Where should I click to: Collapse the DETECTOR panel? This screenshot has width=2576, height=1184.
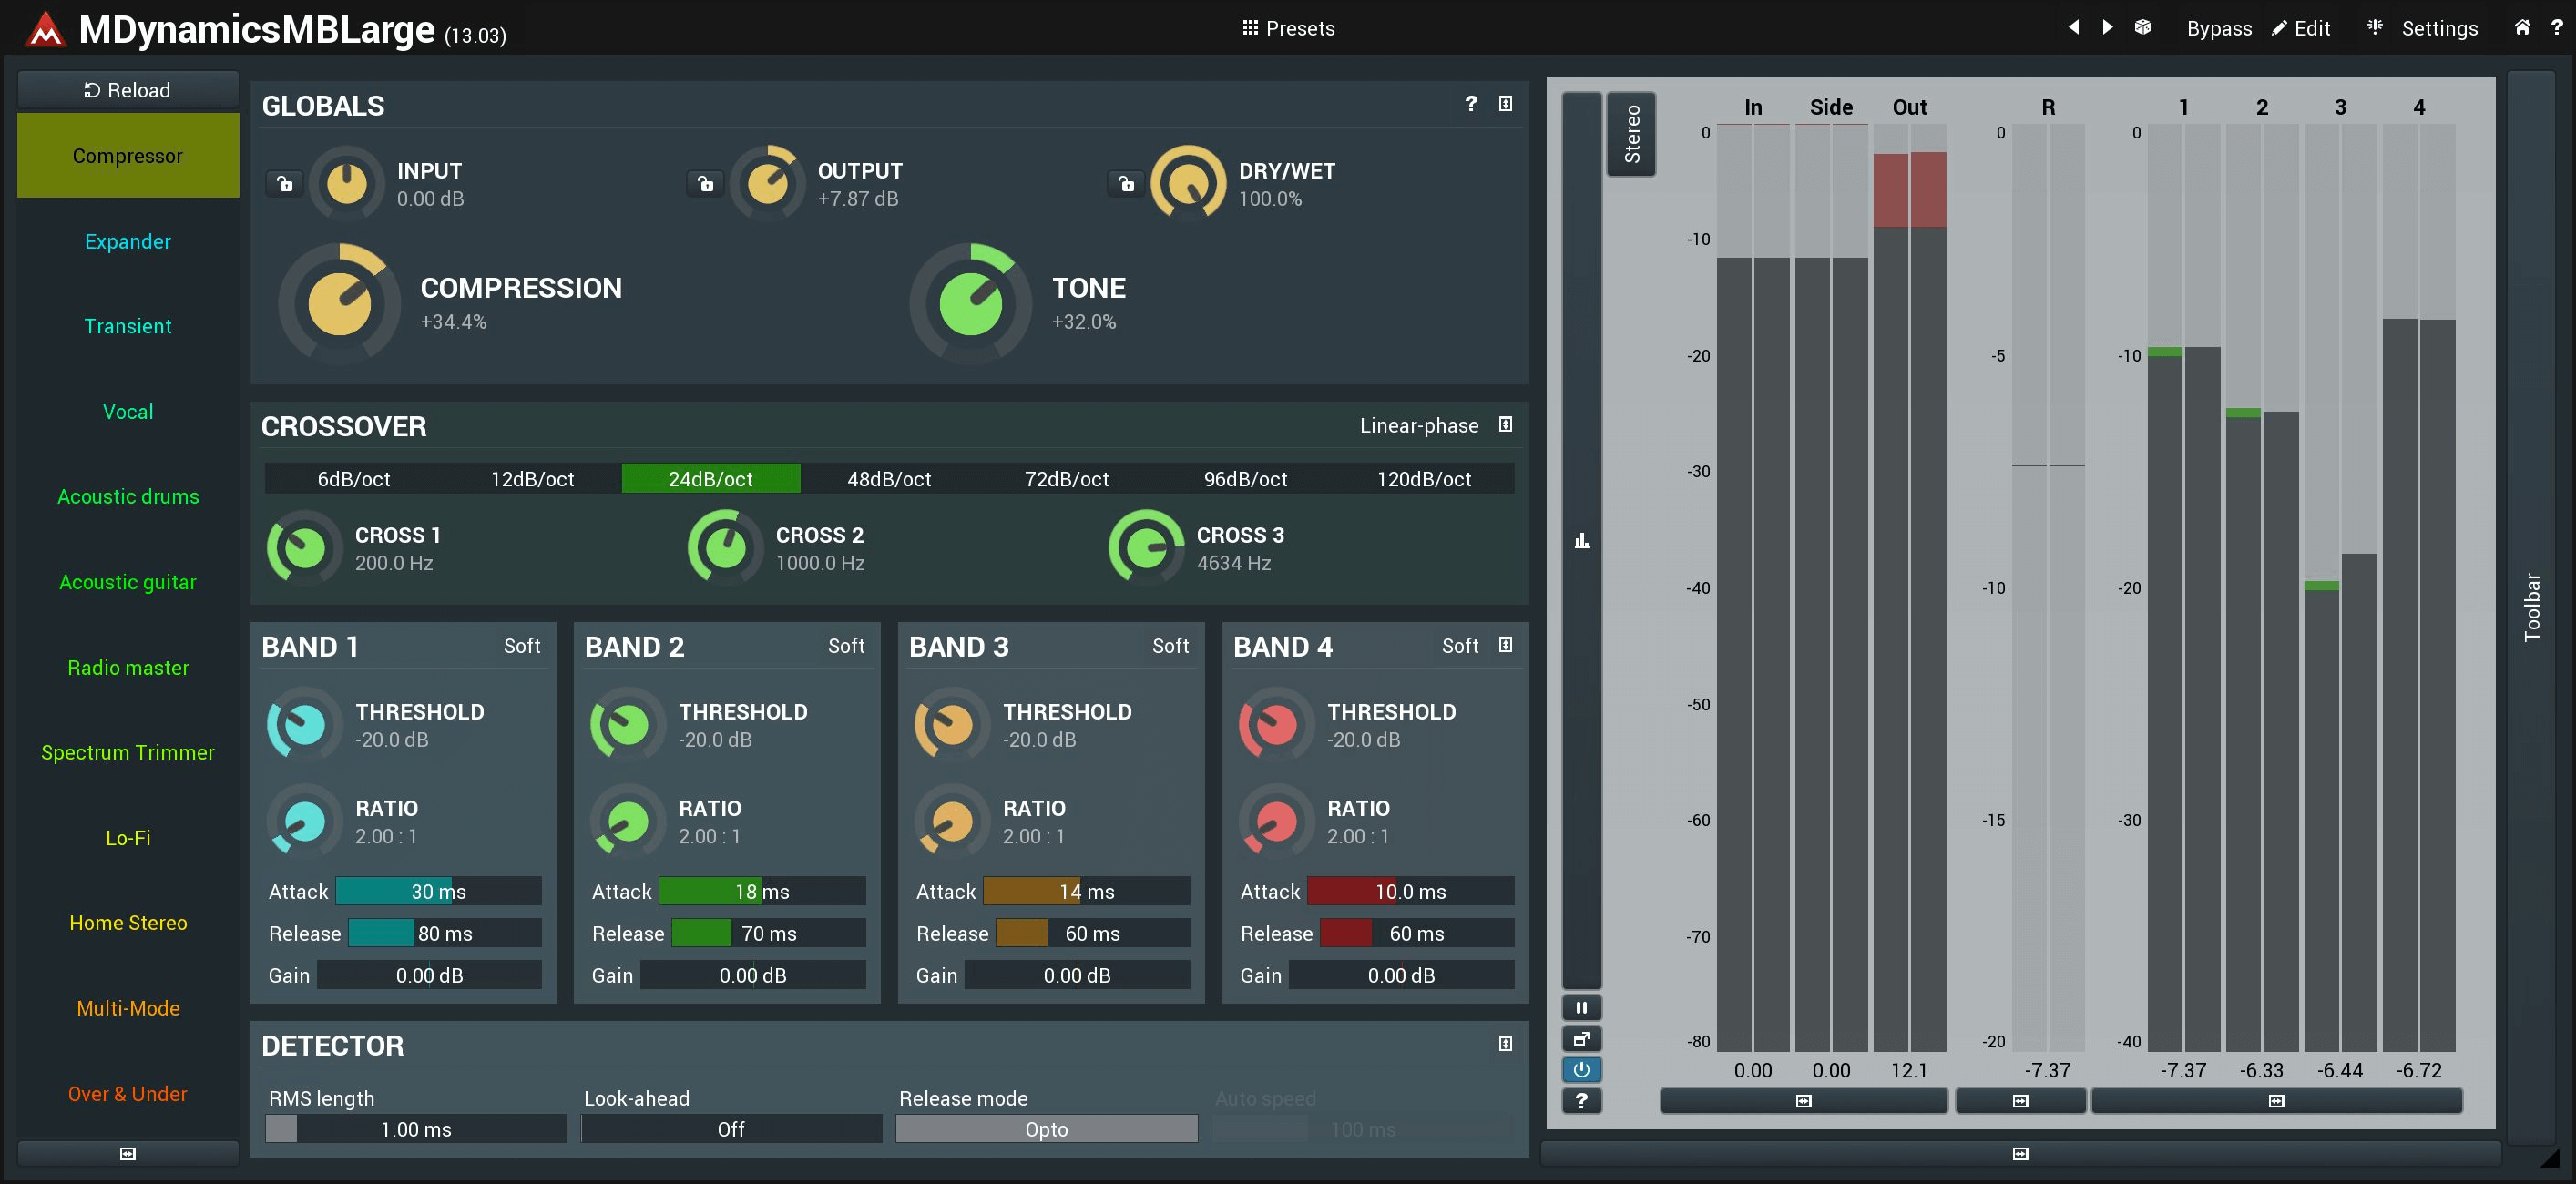1505,1043
